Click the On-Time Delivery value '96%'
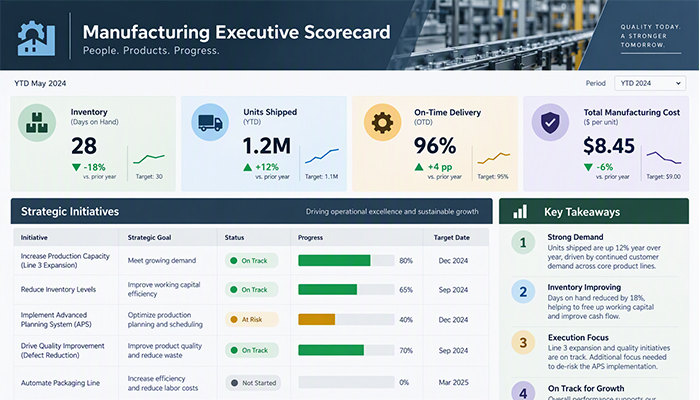The image size is (700, 400). click(x=435, y=146)
